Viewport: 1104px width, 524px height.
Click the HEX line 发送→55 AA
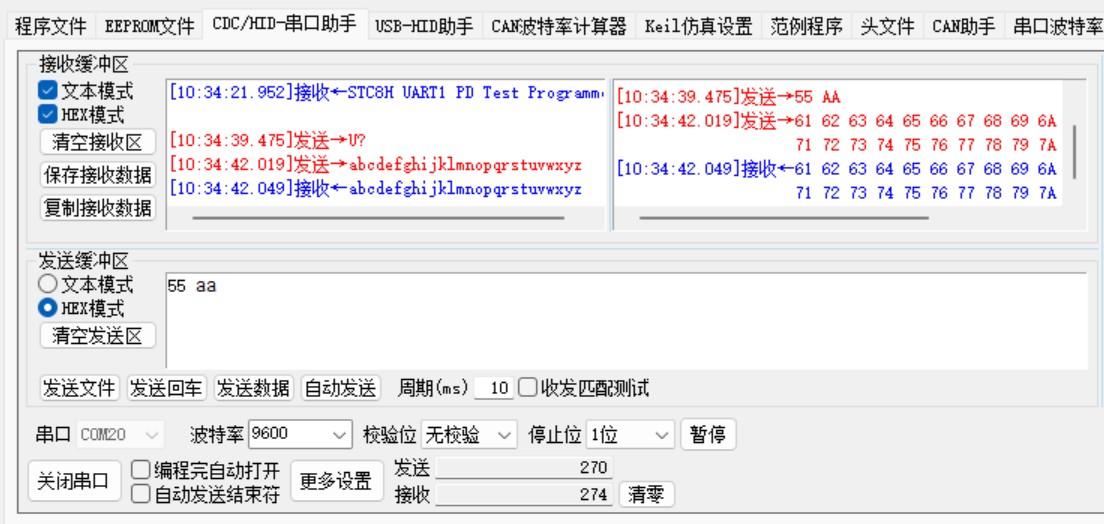tap(729, 97)
